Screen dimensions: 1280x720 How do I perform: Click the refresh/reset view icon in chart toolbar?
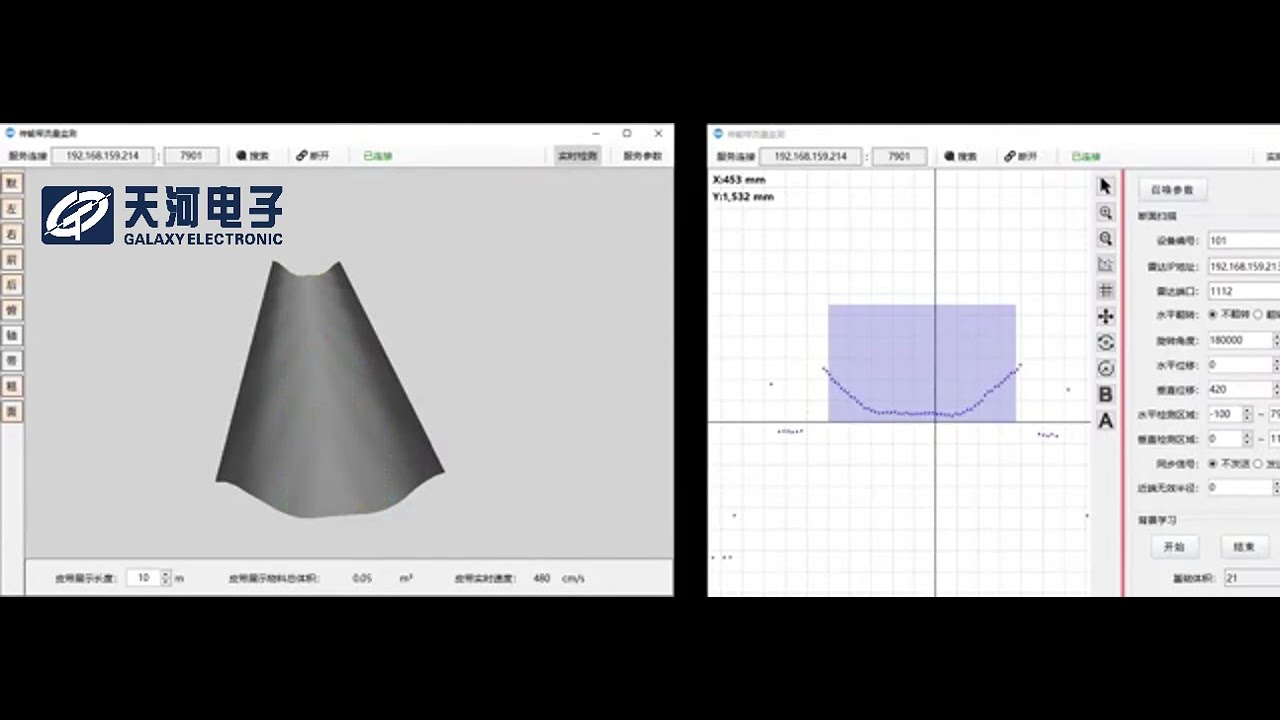pos(1105,342)
